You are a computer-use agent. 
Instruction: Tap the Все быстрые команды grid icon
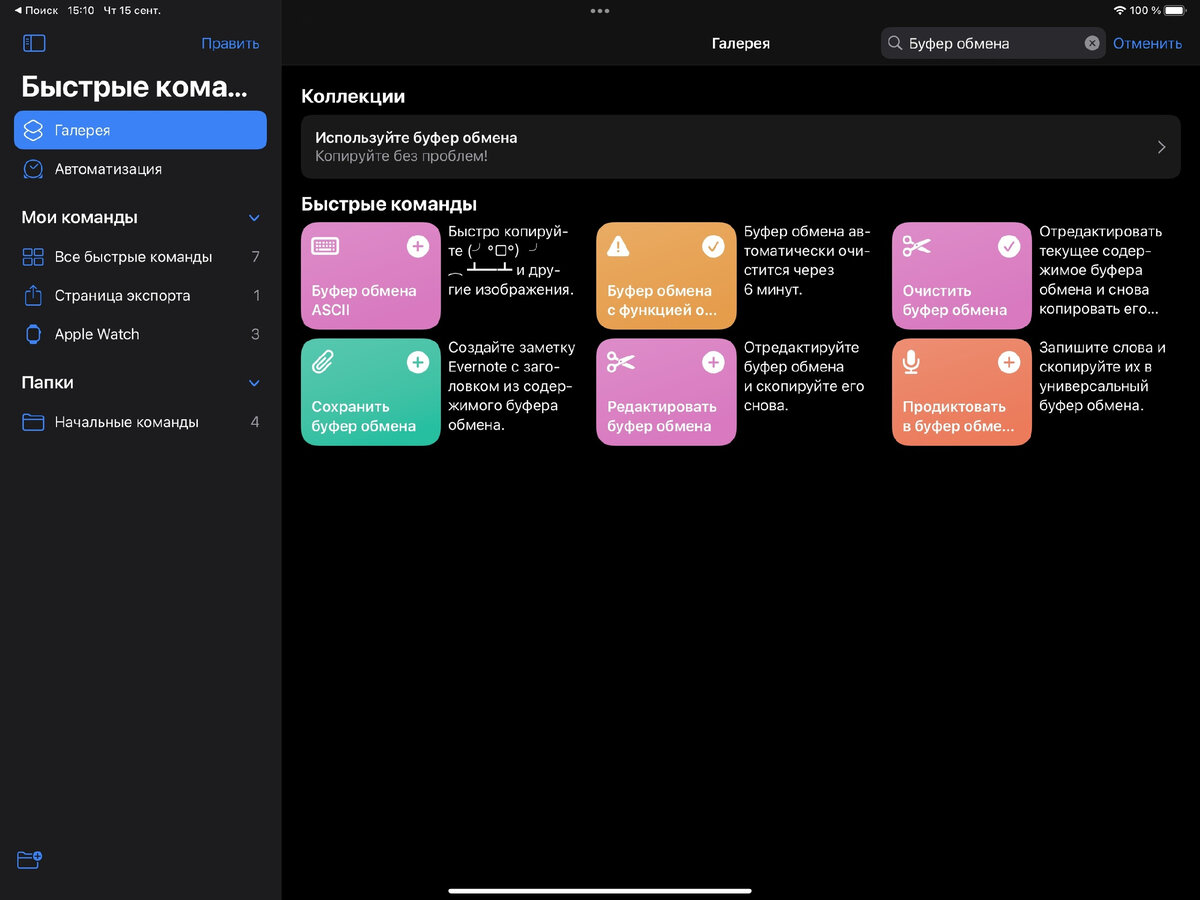[33, 257]
